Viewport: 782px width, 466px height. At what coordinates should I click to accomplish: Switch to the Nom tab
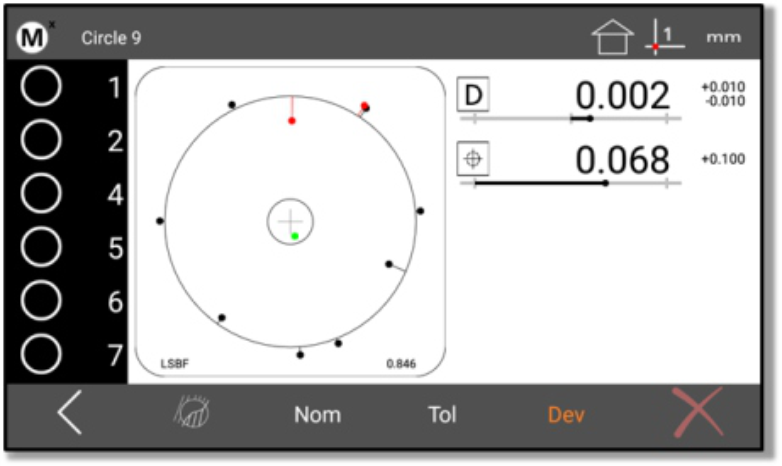point(317,415)
